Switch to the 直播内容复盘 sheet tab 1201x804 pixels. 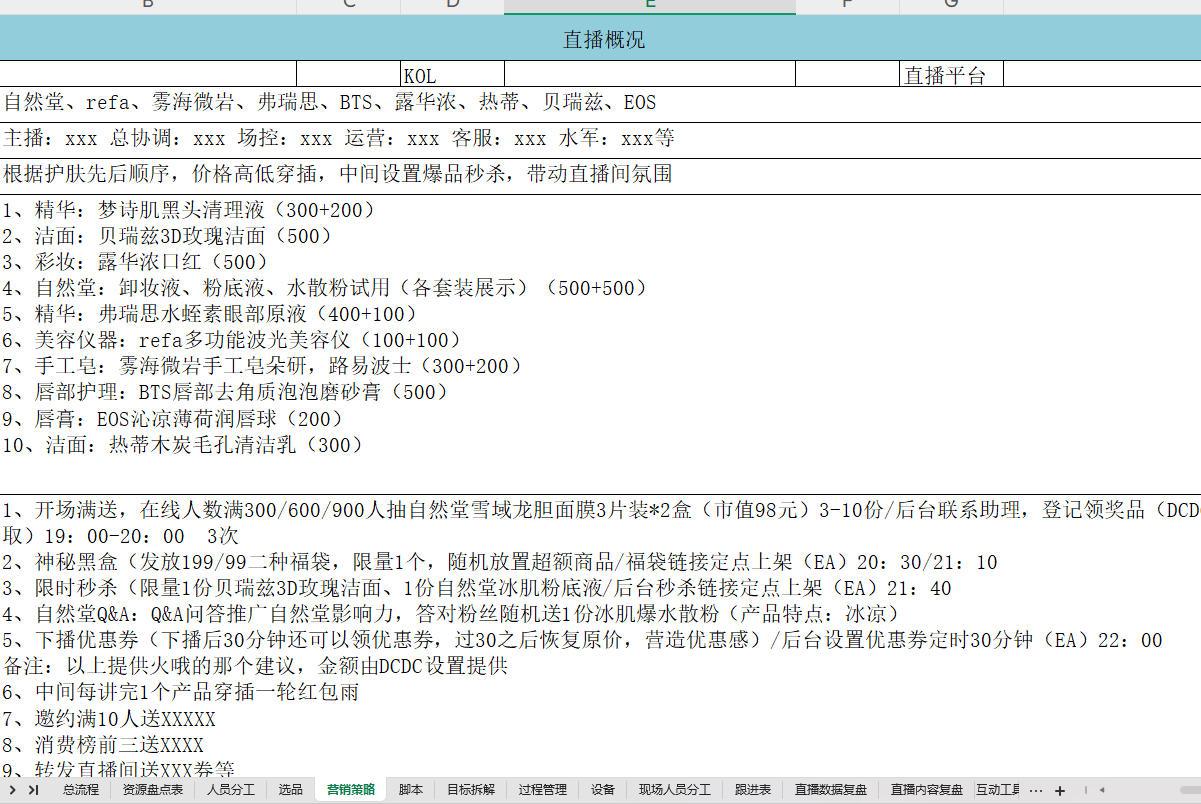tap(926, 790)
